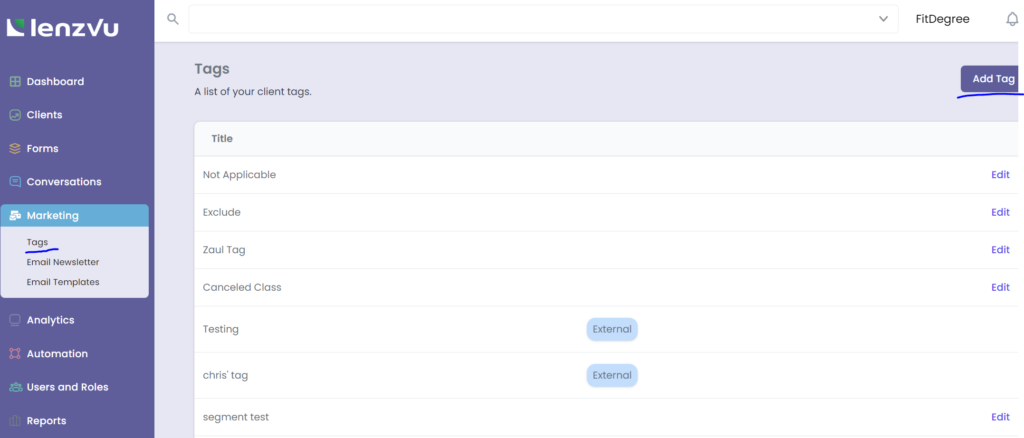Click the Users and Roles icon
This screenshot has width=1024, height=438.
point(15,387)
